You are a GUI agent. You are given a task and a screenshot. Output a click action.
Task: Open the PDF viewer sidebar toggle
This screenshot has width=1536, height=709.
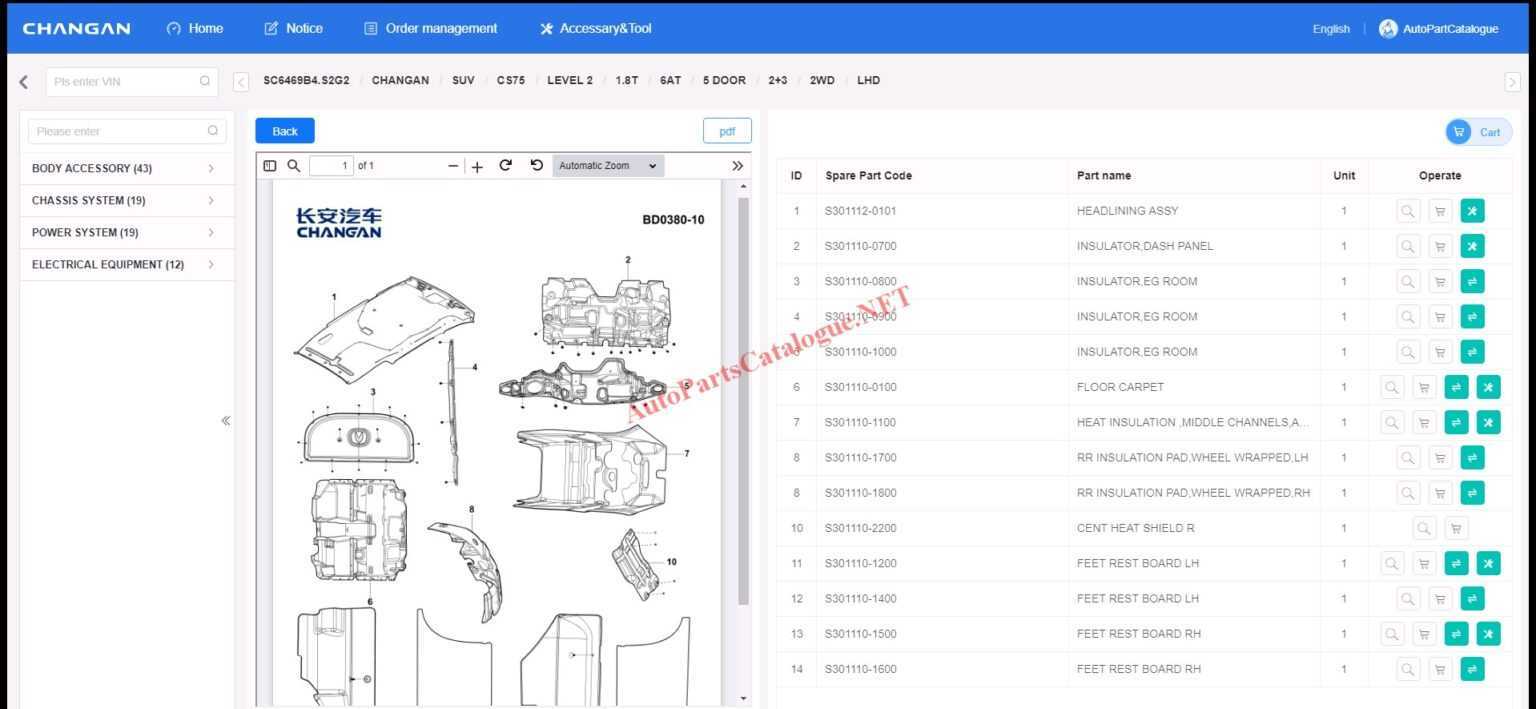tap(270, 165)
